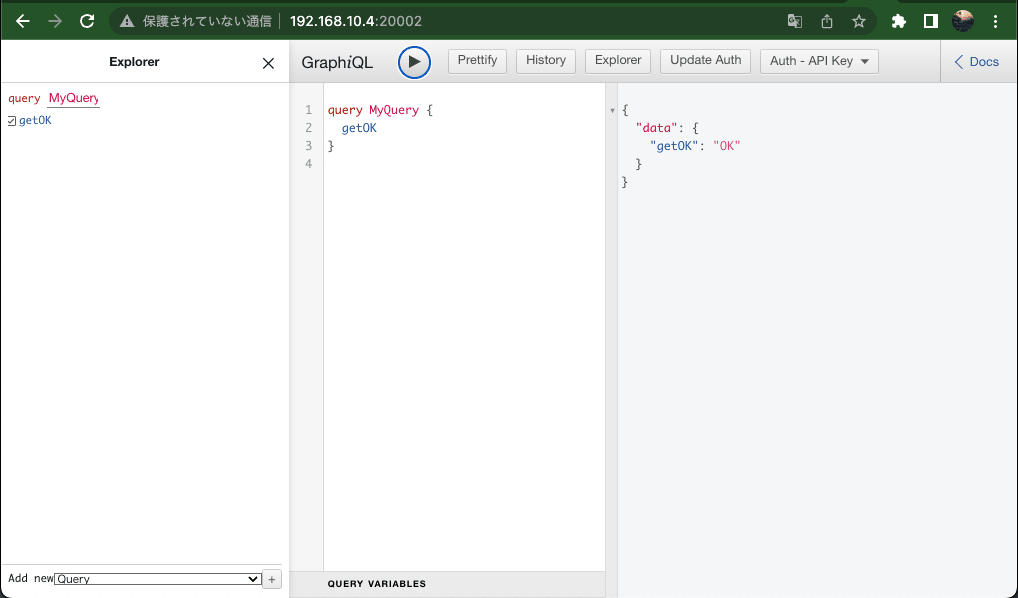Click line number 4 in the editor gutter
The height and width of the screenshot is (598, 1018).
(309, 164)
